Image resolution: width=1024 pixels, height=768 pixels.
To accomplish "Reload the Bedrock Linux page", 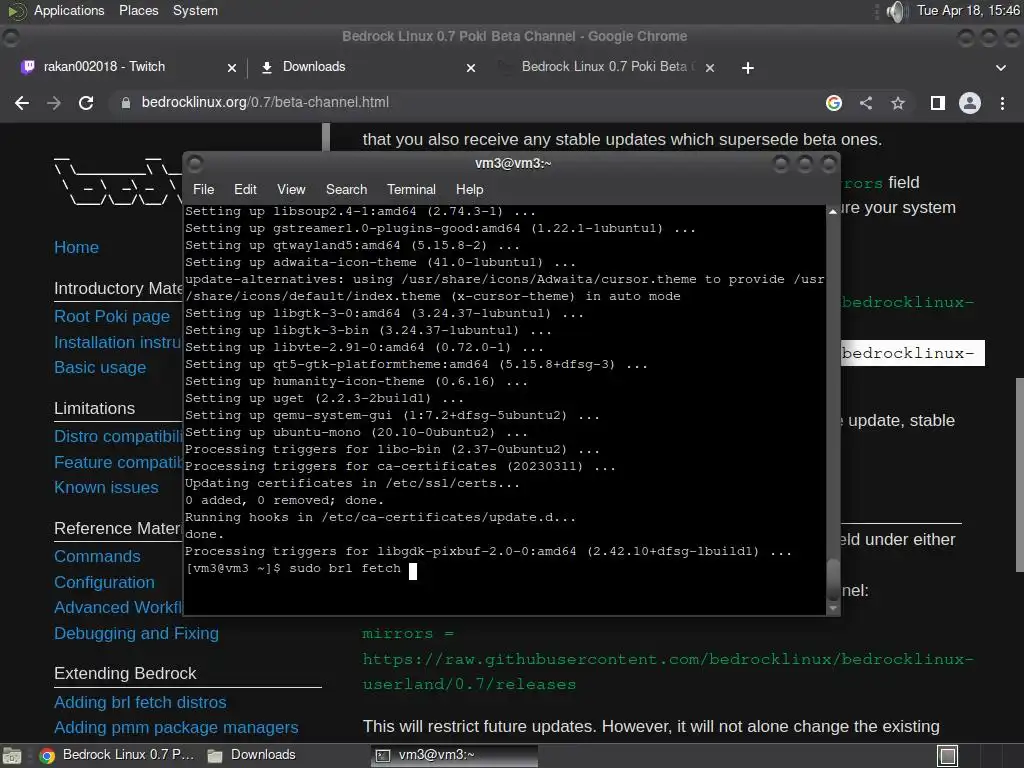I will coord(86,103).
